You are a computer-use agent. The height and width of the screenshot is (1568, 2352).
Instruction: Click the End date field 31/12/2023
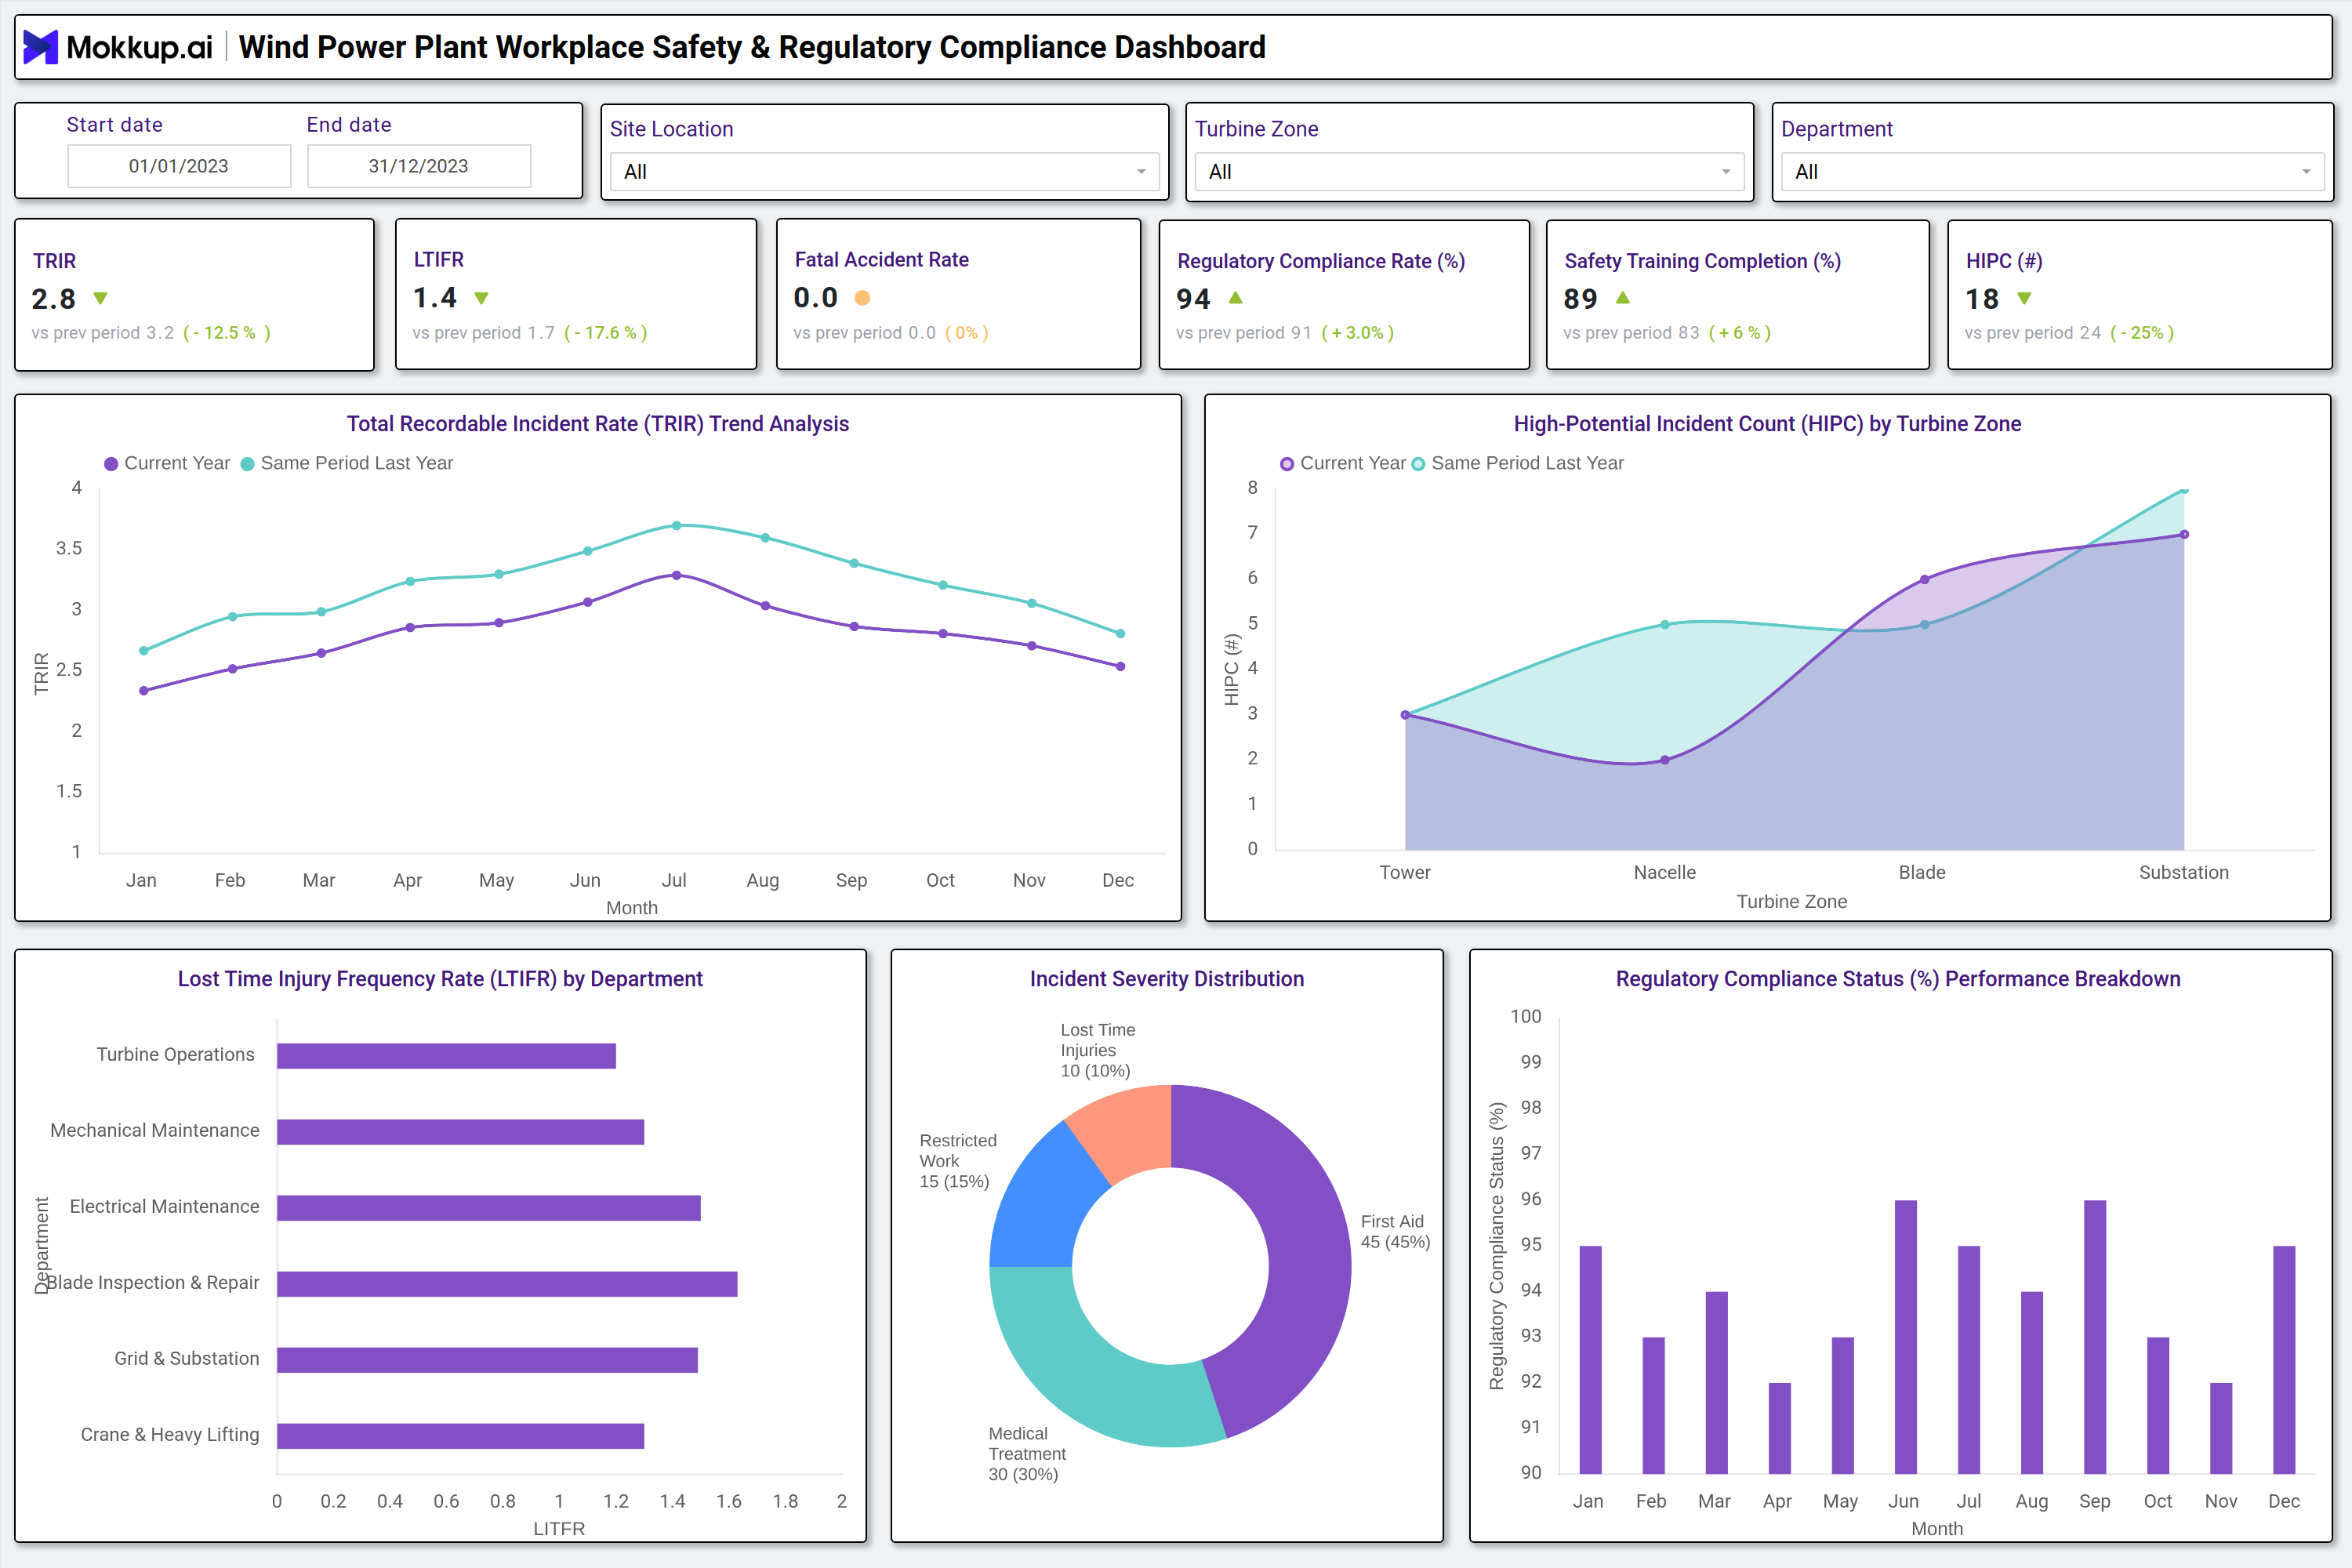pyautogui.click(x=418, y=166)
